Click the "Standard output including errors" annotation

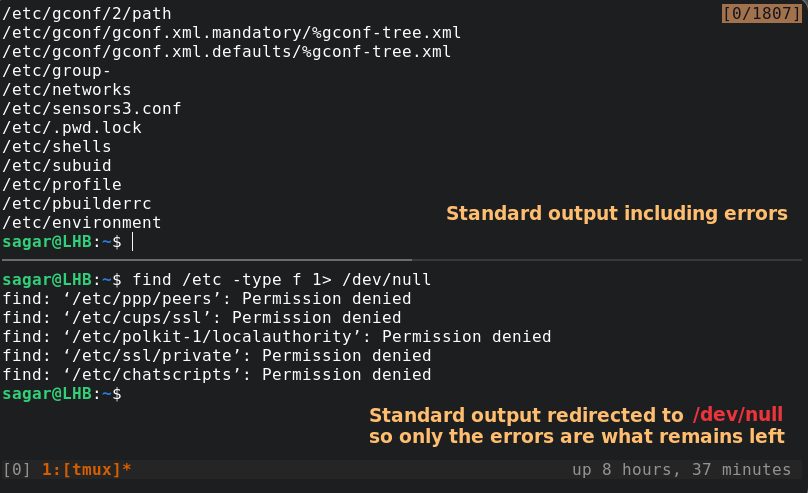[x=616, y=213]
